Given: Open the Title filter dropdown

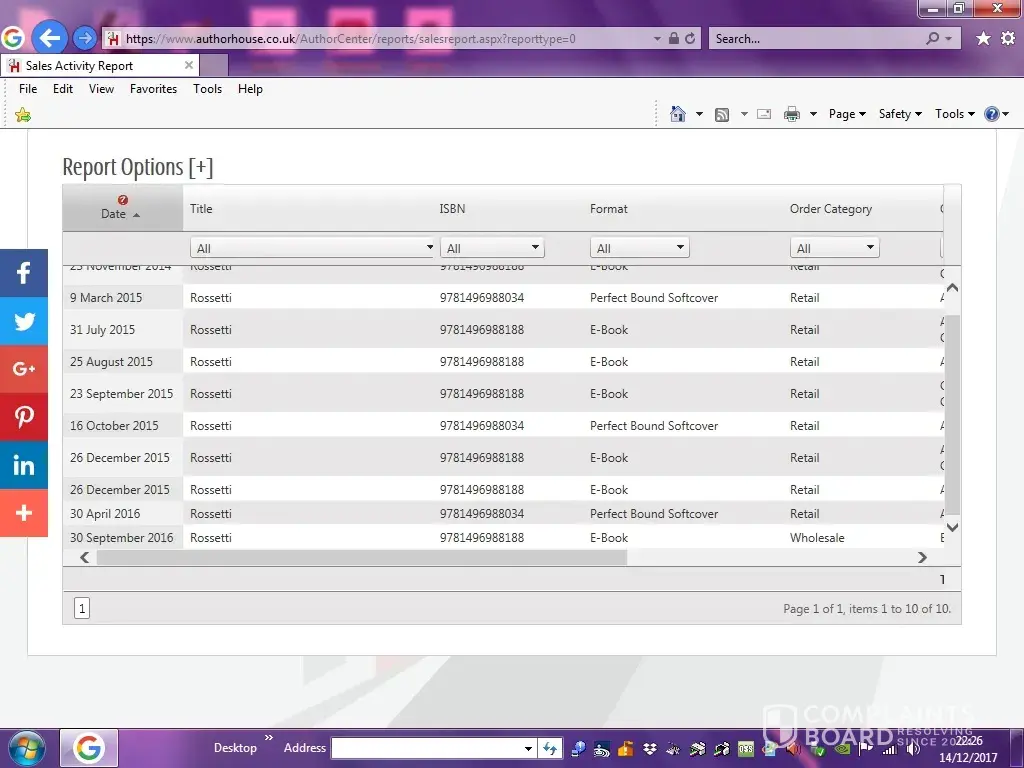Looking at the screenshot, I should click(x=313, y=248).
